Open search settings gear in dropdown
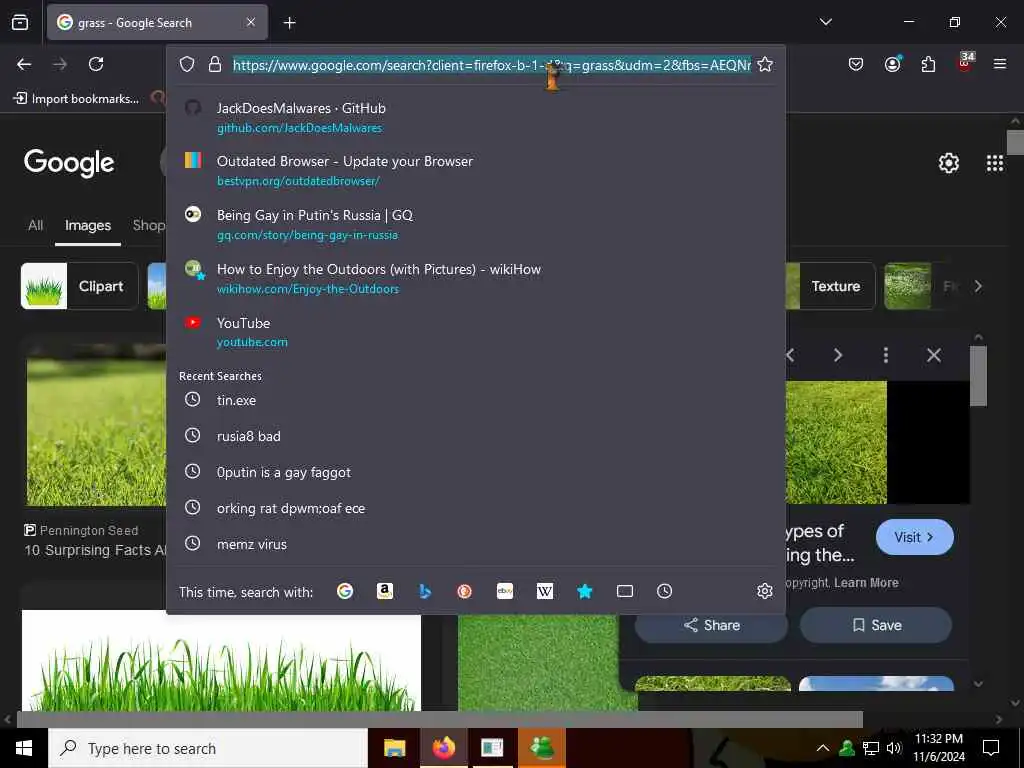The height and width of the screenshot is (768, 1024). 765,591
